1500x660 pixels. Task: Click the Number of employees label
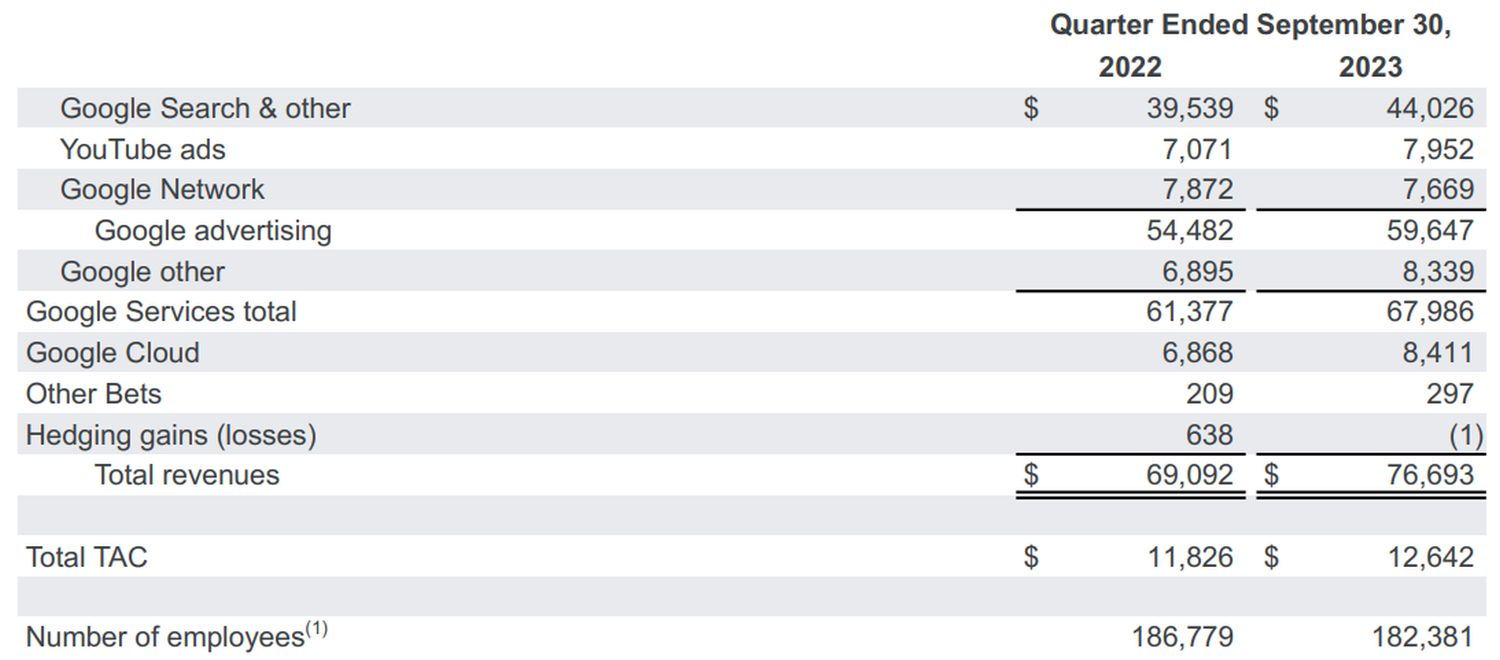tap(165, 637)
